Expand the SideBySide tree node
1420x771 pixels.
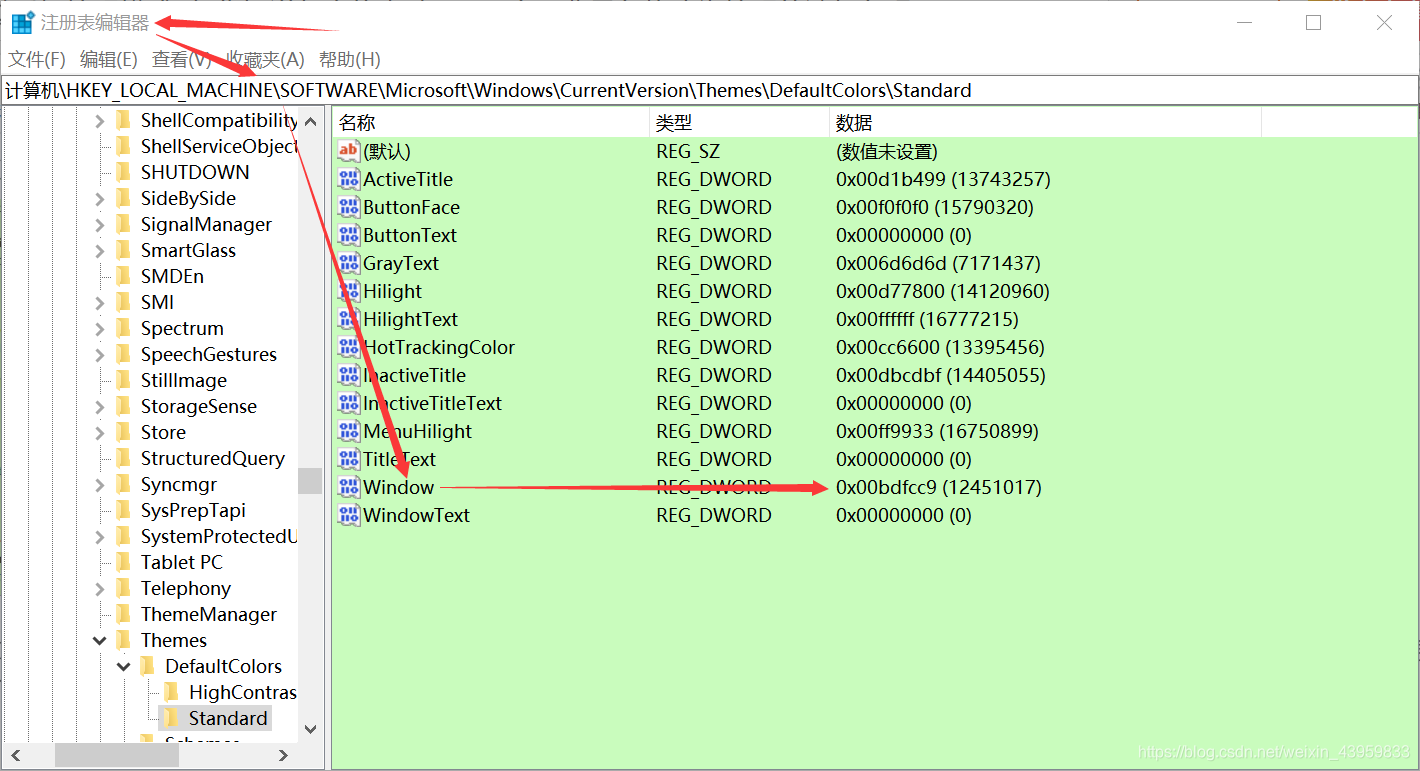pos(99,199)
